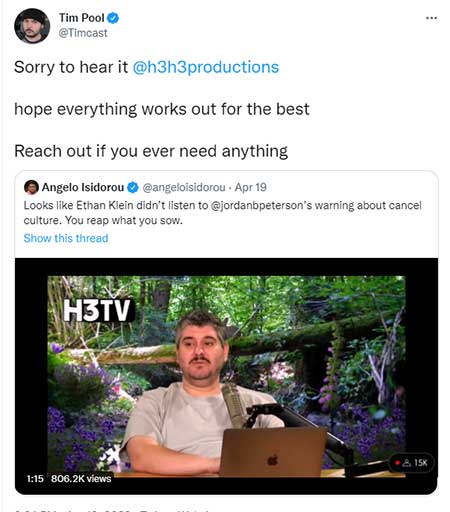Open the @angeloisidorou handle
This screenshot has height=512, width=450.
tap(184, 187)
